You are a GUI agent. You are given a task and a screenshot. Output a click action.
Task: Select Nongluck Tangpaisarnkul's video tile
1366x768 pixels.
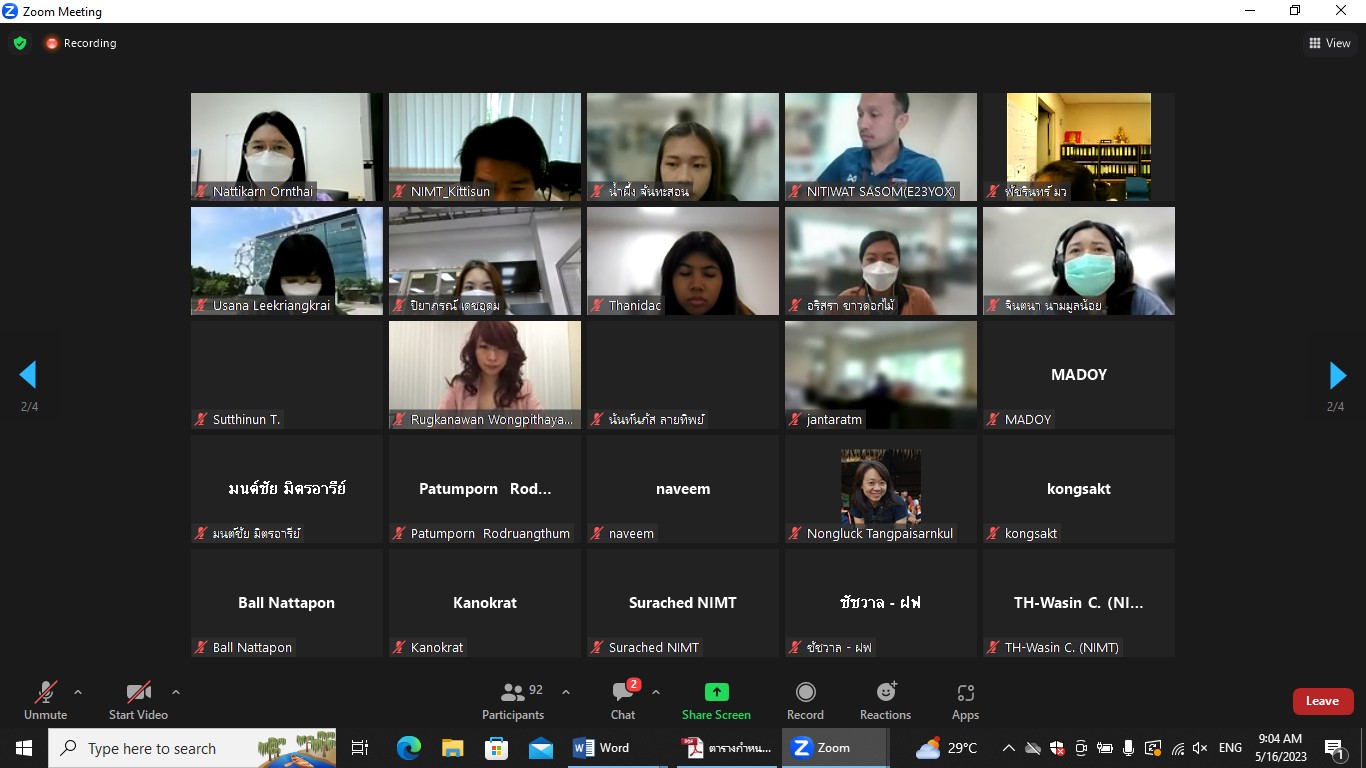click(880, 489)
